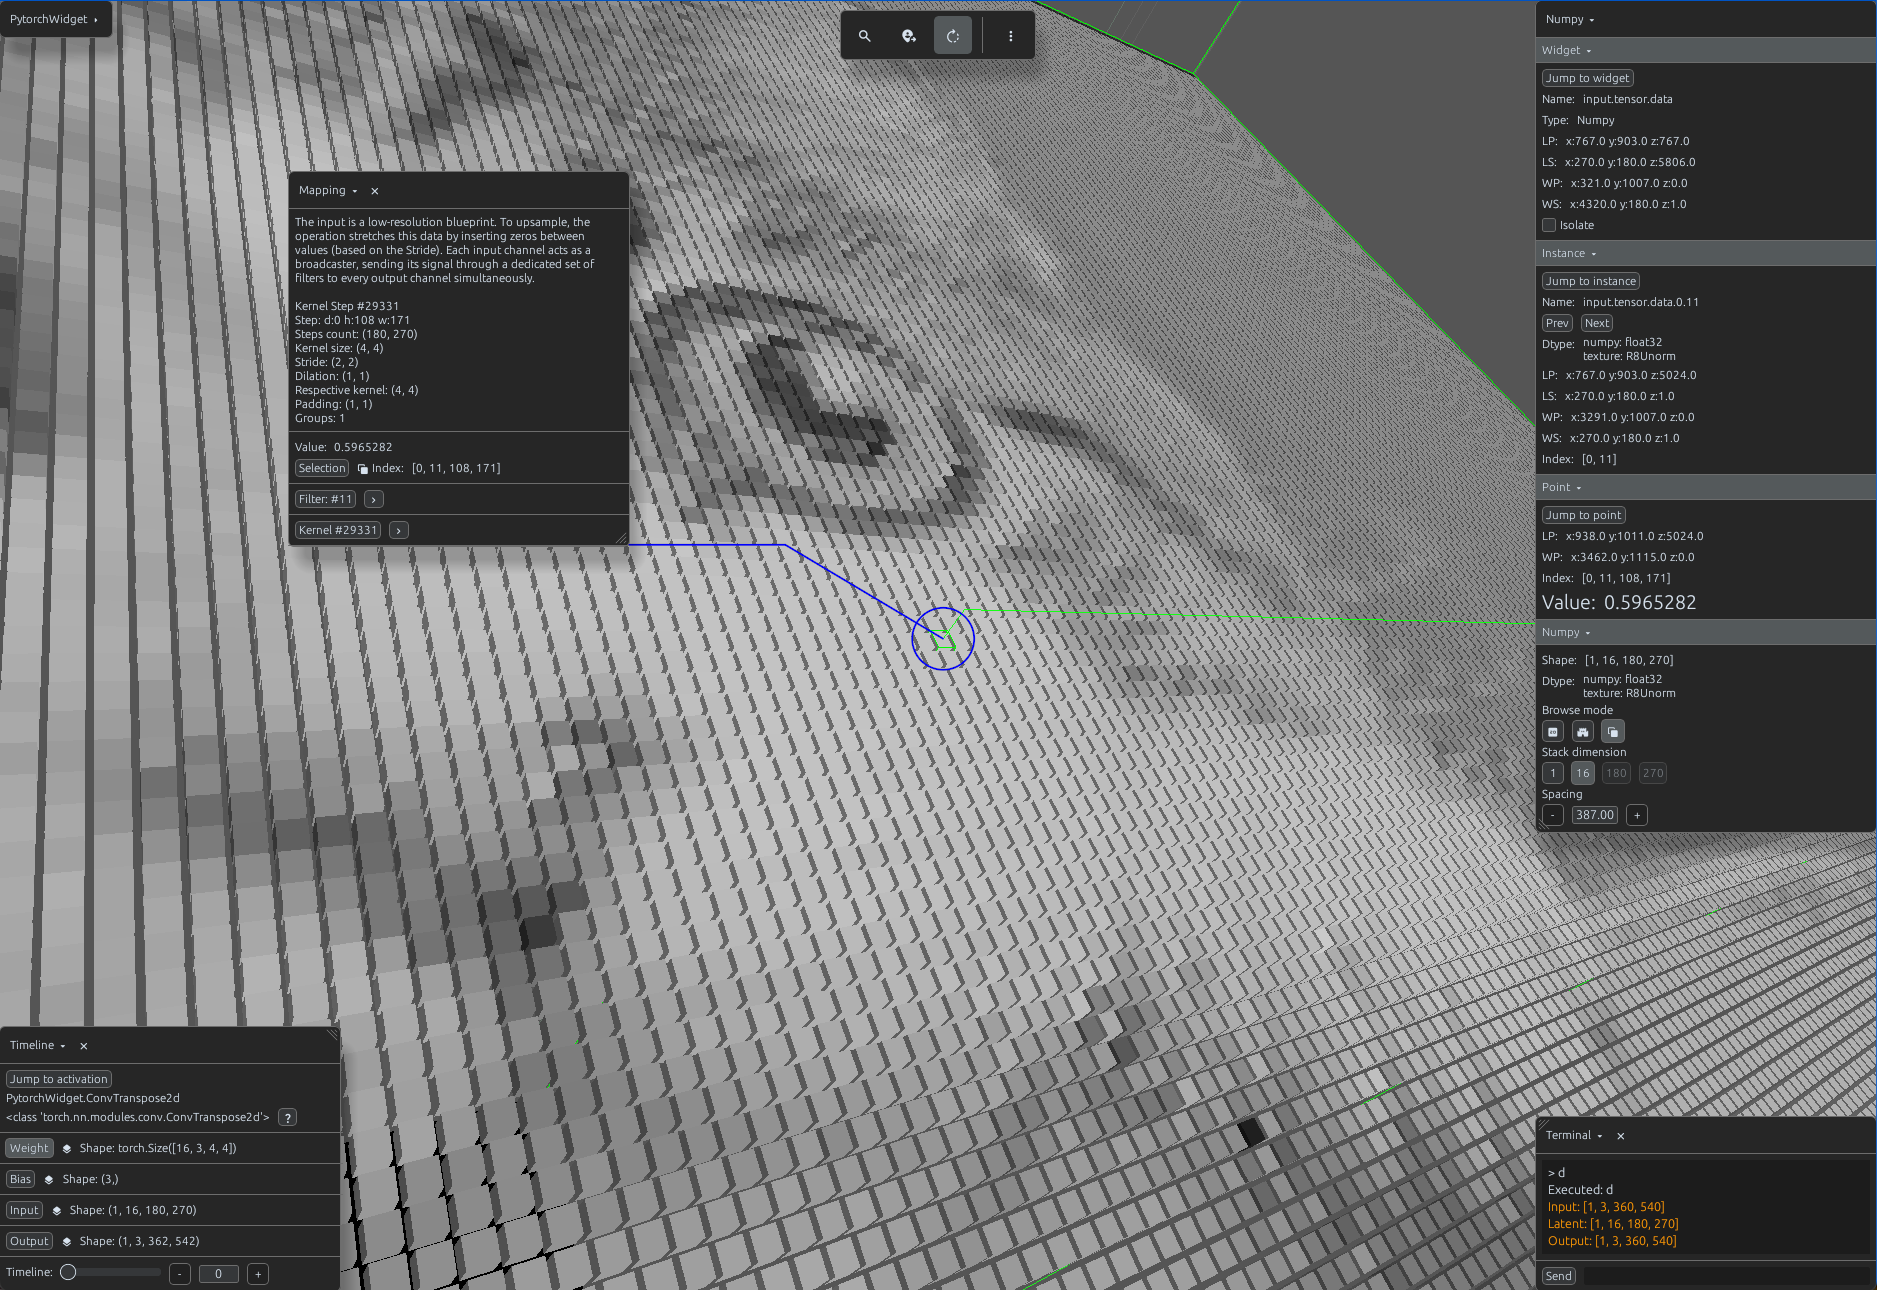Select the first Browse mode icon
Screen dimensions: 1877x1290
tap(1553, 732)
